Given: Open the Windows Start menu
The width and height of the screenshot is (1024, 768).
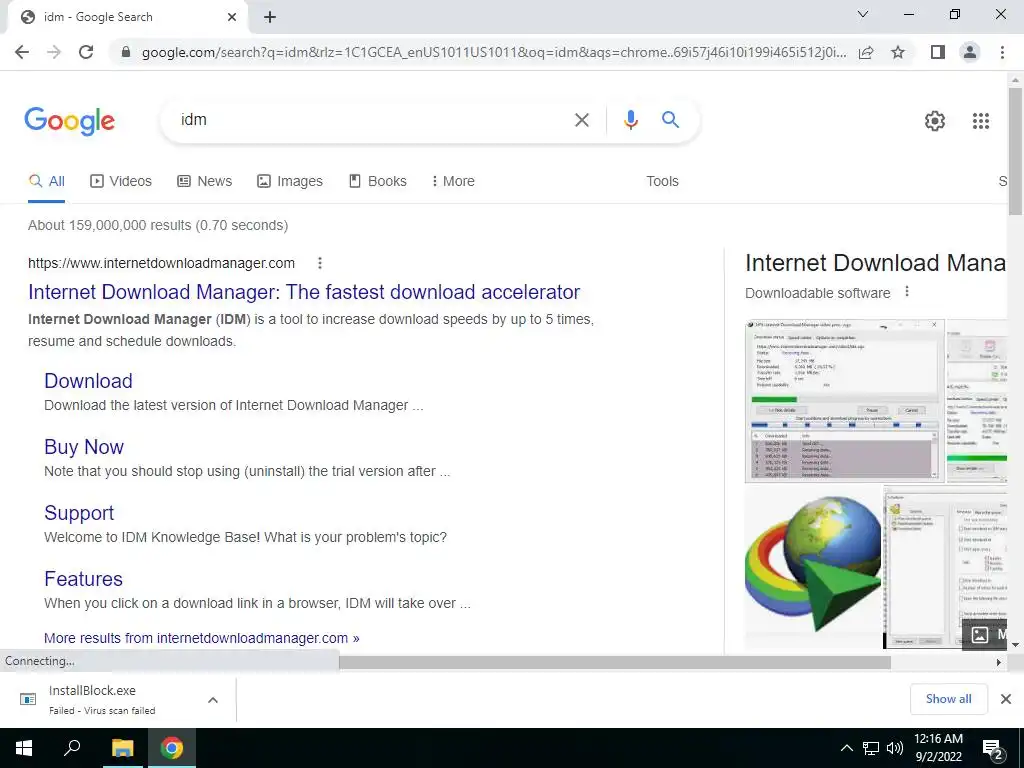Looking at the screenshot, I should (x=24, y=748).
